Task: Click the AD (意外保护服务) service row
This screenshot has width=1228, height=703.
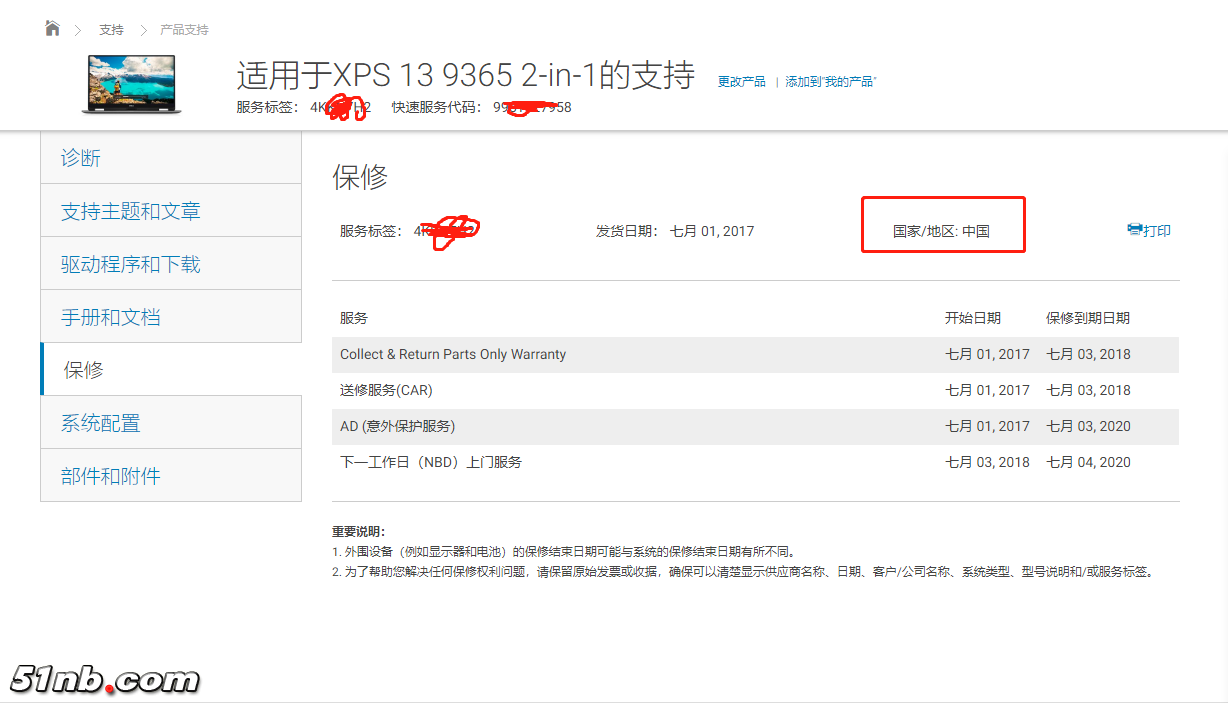Action: [397, 426]
